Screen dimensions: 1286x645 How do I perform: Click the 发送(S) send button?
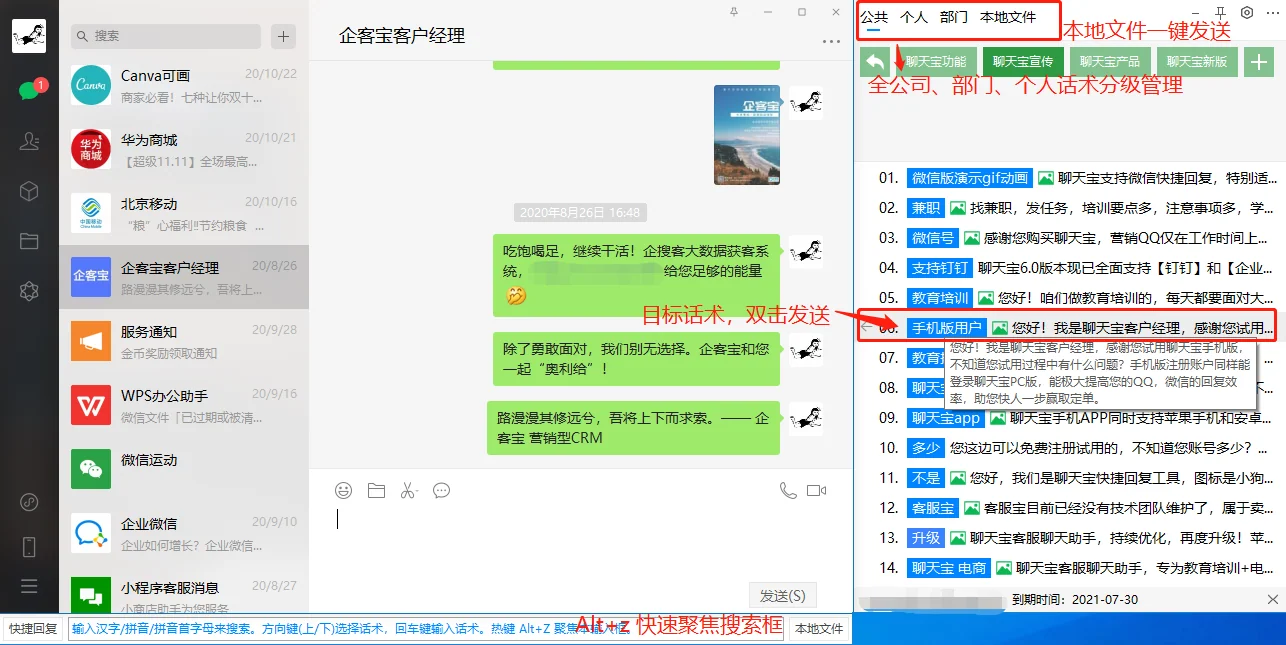tap(783, 595)
